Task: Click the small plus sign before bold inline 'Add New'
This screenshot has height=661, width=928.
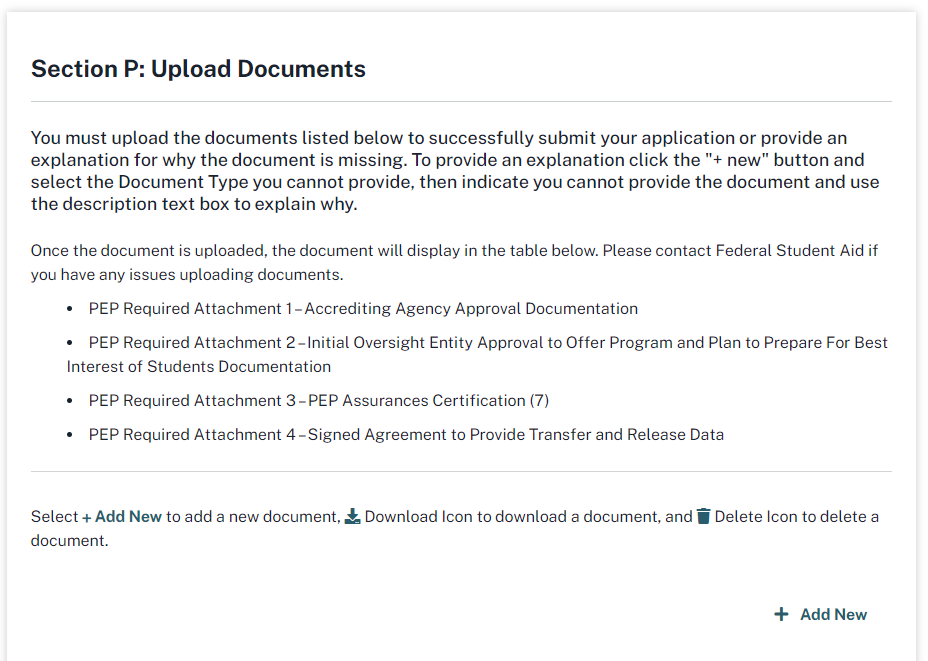Action: 87,517
